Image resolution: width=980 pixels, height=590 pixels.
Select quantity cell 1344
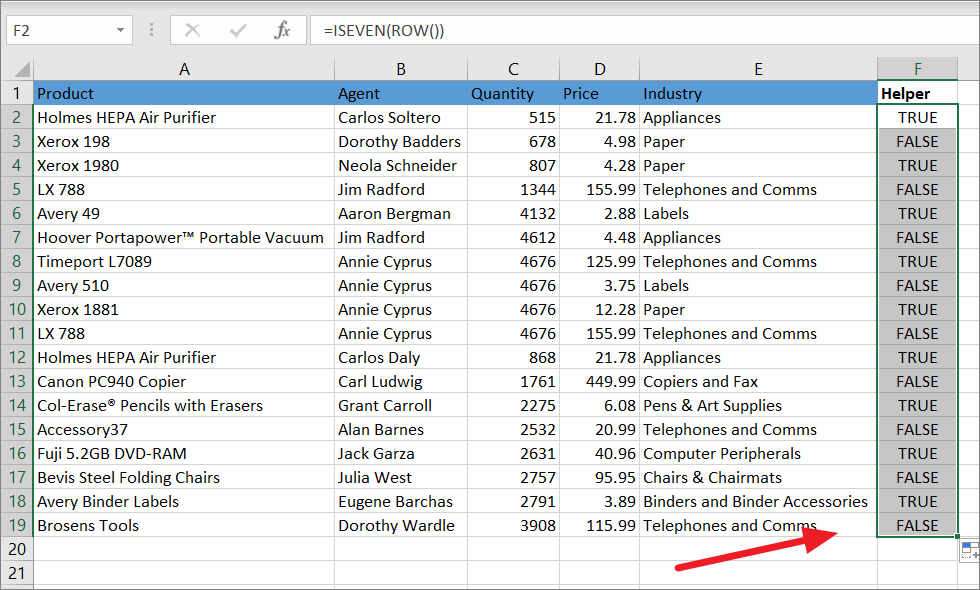coord(513,189)
